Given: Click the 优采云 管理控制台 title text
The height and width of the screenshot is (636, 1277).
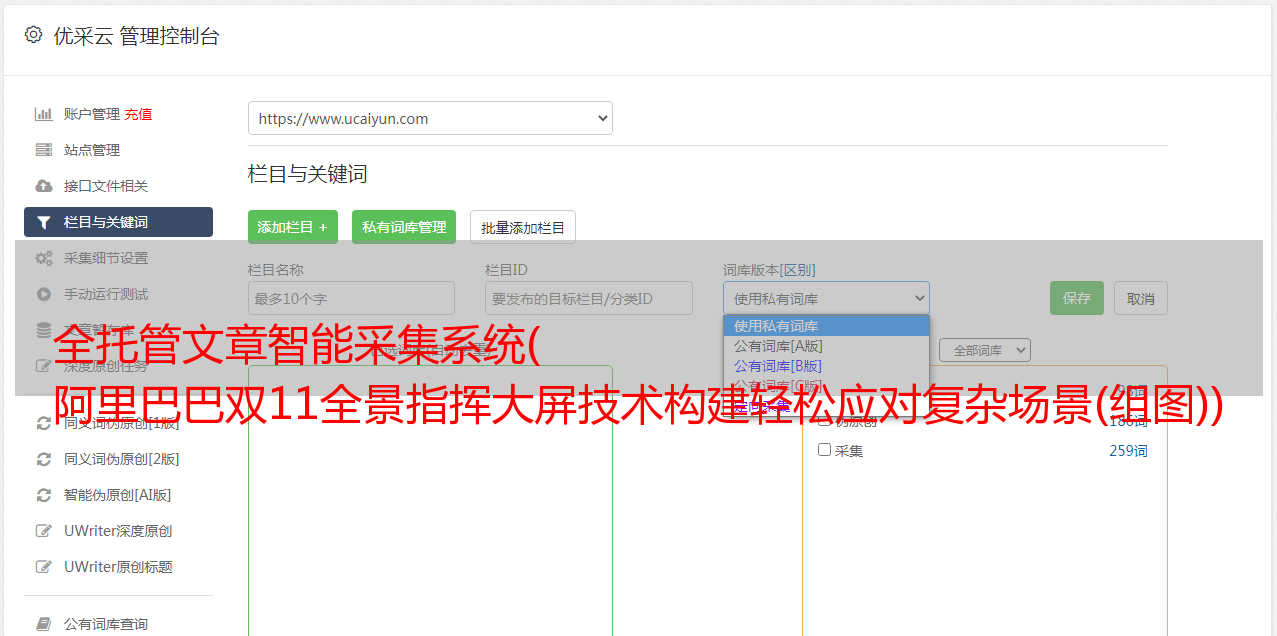Looking at the screenshot, I should click(137, 36).
